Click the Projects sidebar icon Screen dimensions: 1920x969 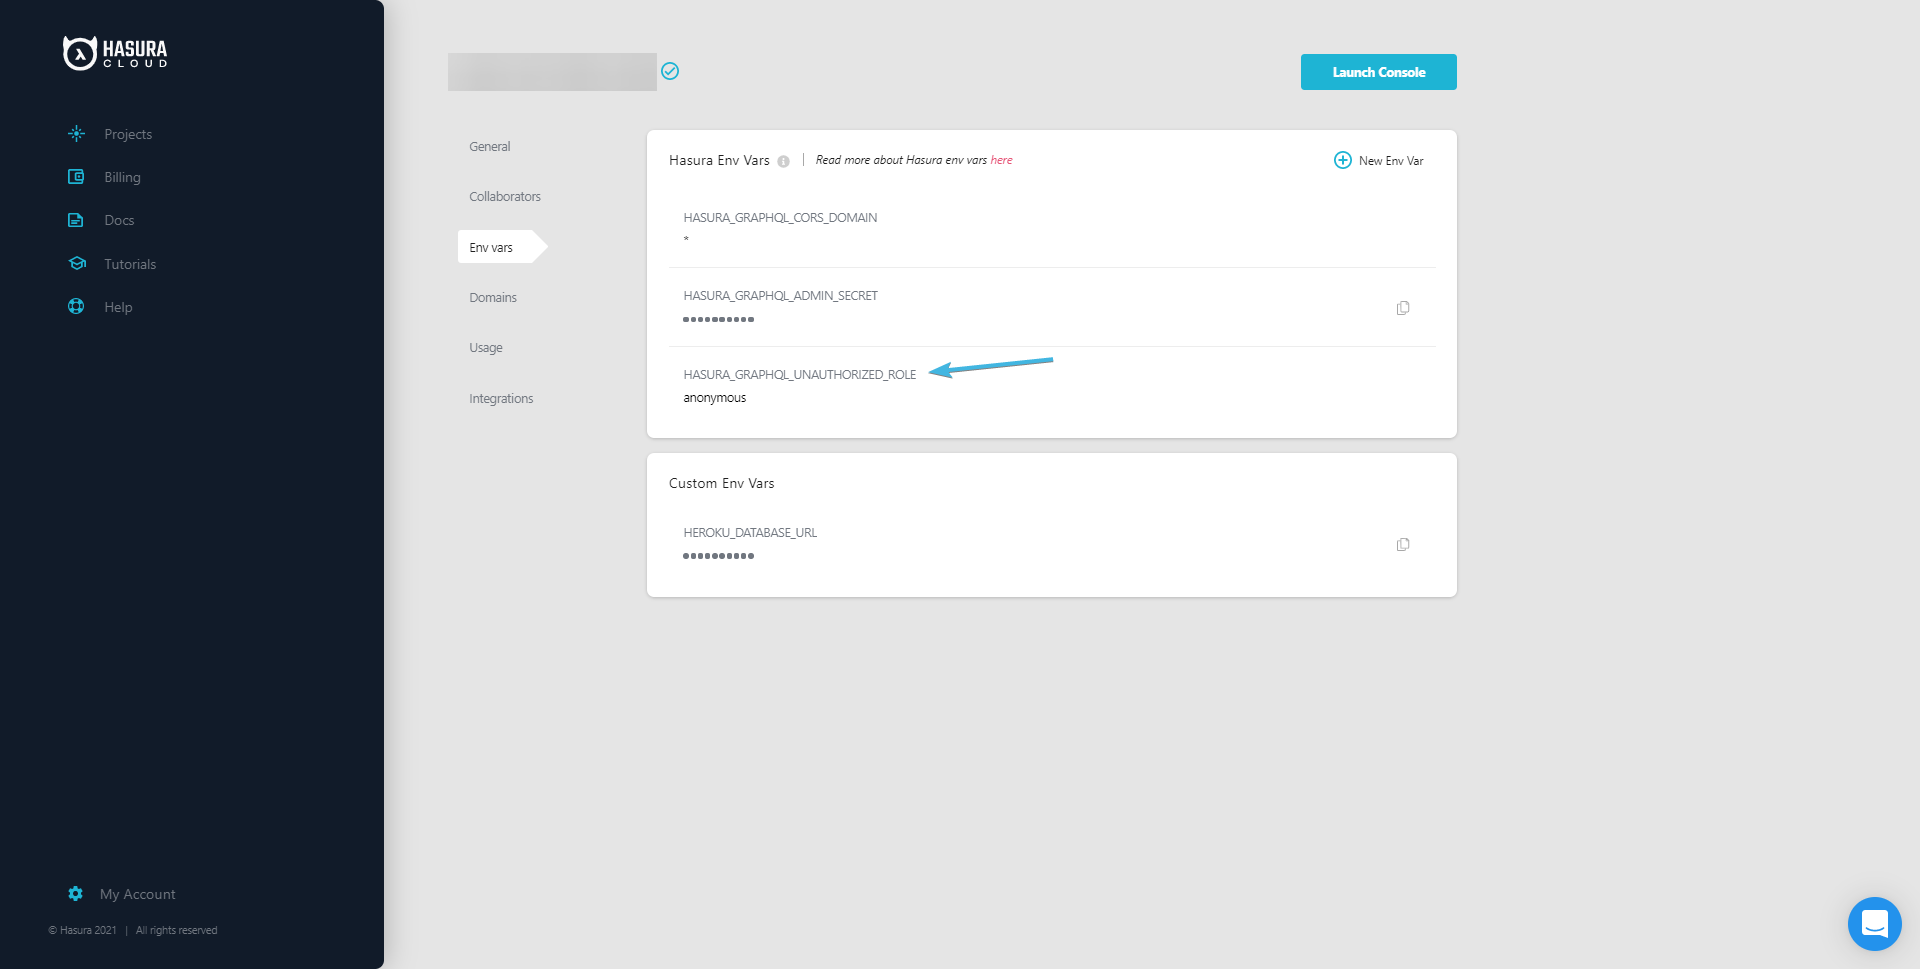[x=76, y=133]
